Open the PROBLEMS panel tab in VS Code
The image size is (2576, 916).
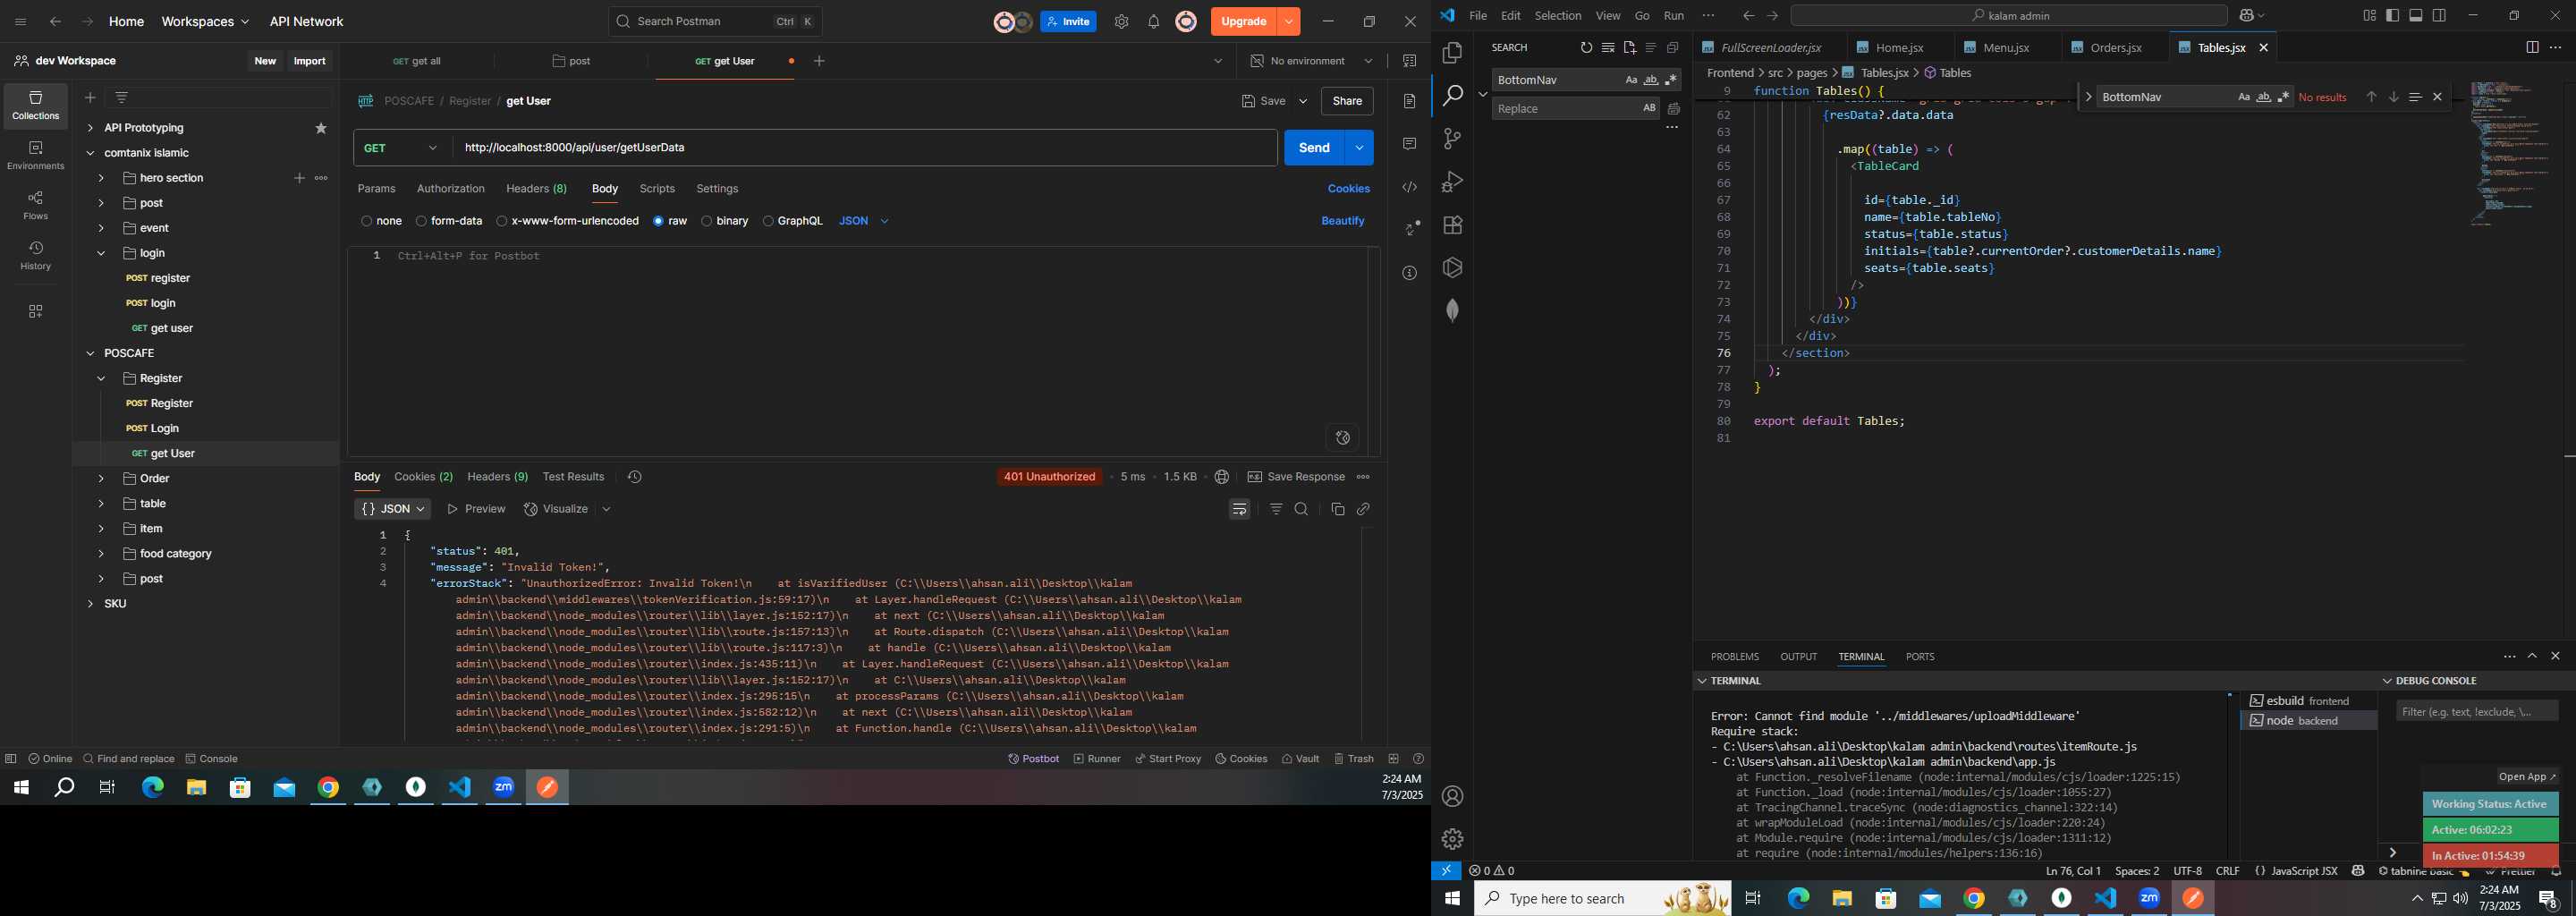(x=1734, y=657)
